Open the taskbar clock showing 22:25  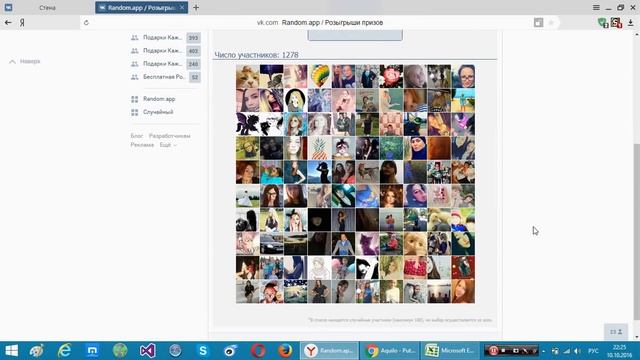pyautogui.click(x=619, y=351)
